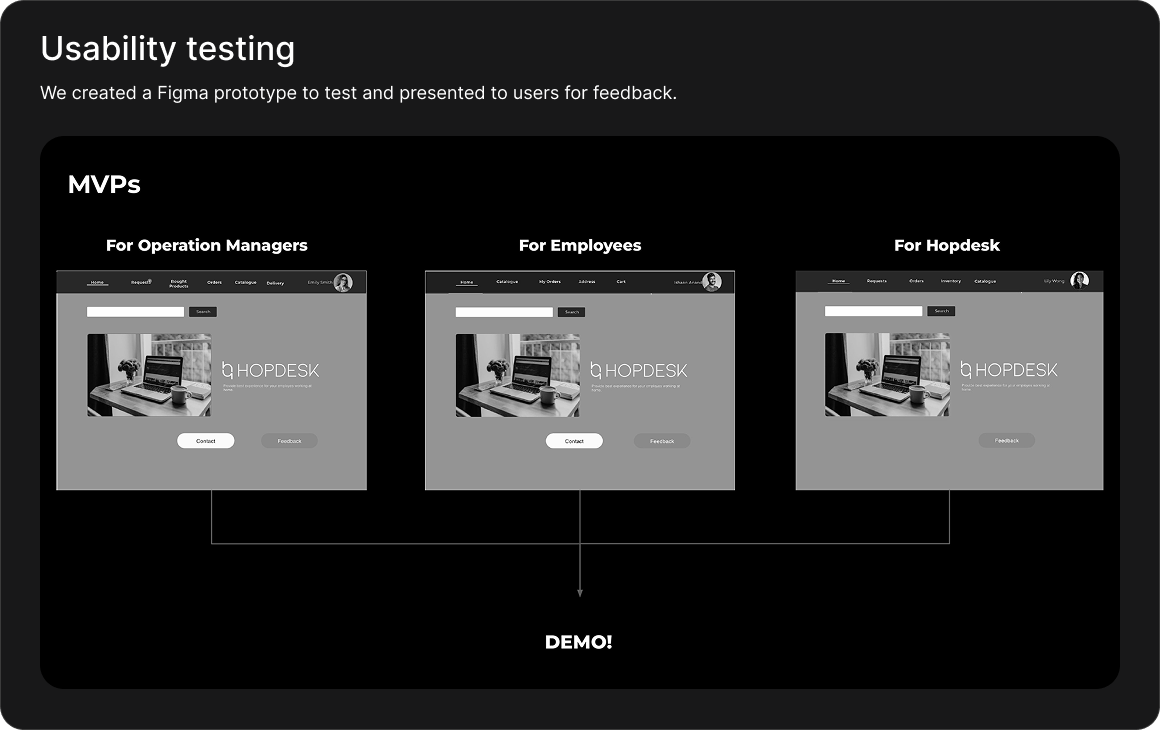
Task: Open Inventory tab in For Hopdesk mockup
Action: point(950,281)
